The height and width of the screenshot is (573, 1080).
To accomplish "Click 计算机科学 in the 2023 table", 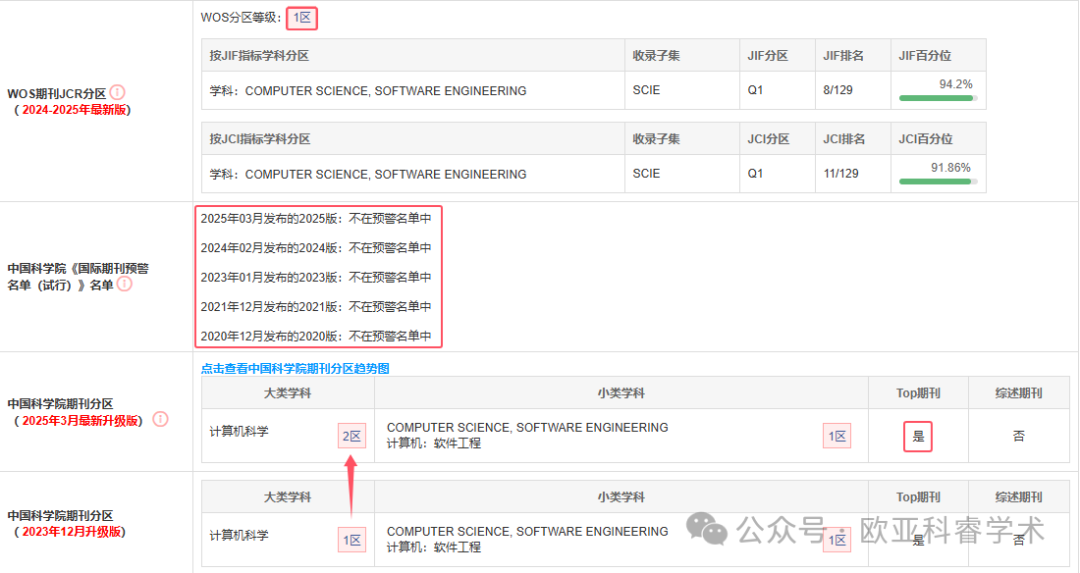I will pyautogui.click(x=238, y=536).
